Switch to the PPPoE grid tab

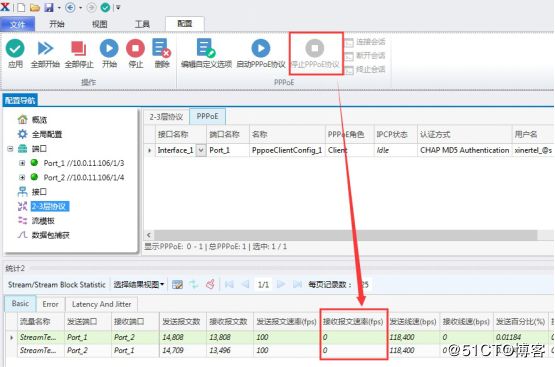pyautogui.click(x=207, y=116)
